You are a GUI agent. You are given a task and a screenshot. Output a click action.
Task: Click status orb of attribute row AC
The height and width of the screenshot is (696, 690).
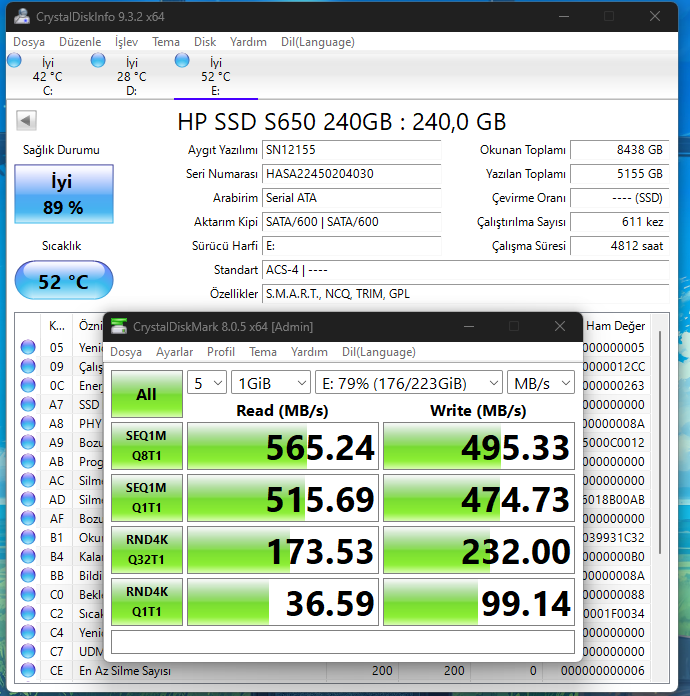(28, 480)
